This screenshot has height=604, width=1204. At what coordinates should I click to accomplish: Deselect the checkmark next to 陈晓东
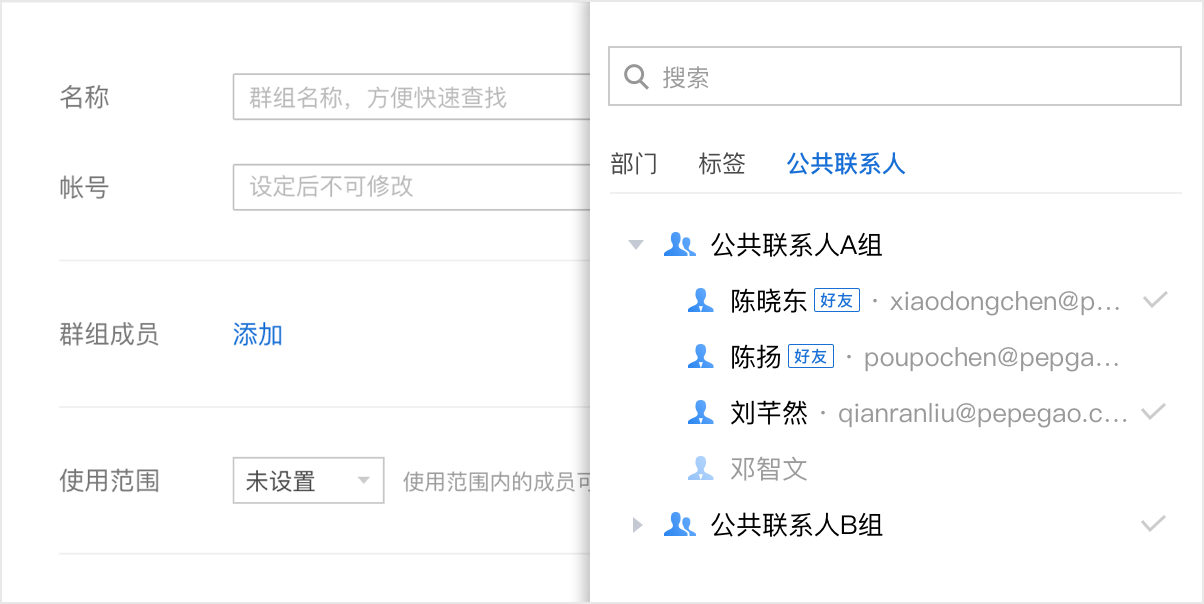click(1155, 299)
